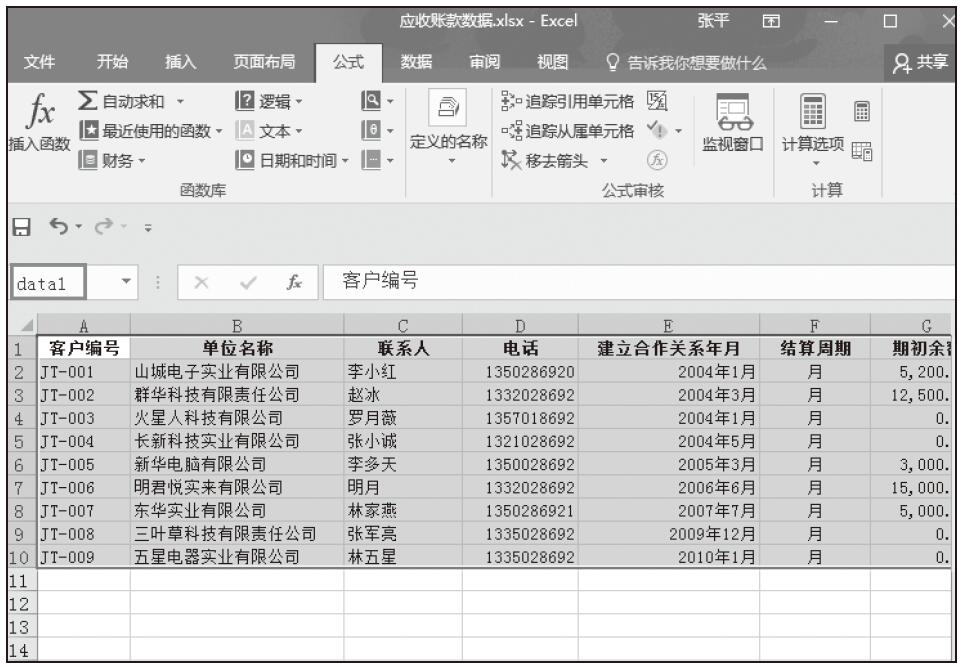Open the File (文件) menu

[40, 63]
